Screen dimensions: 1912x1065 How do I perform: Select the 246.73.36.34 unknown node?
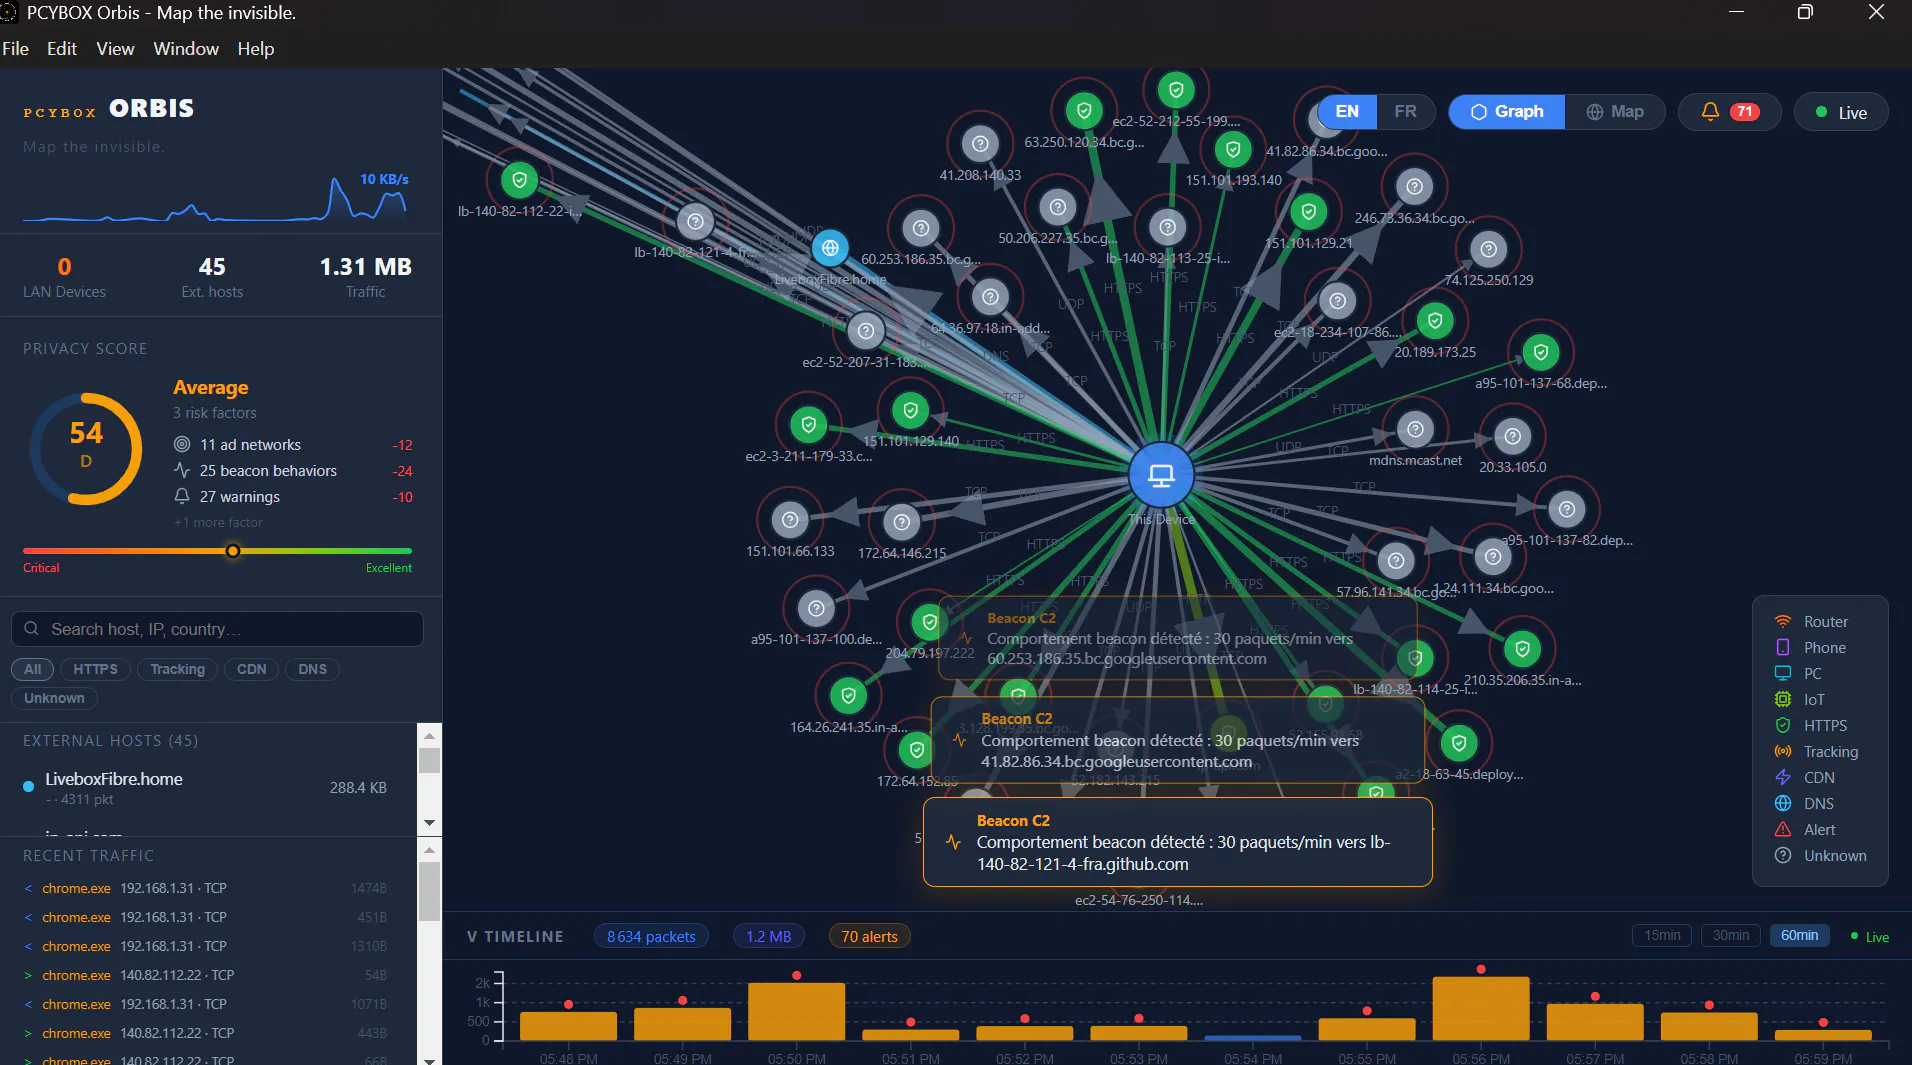click(1414, 187)
